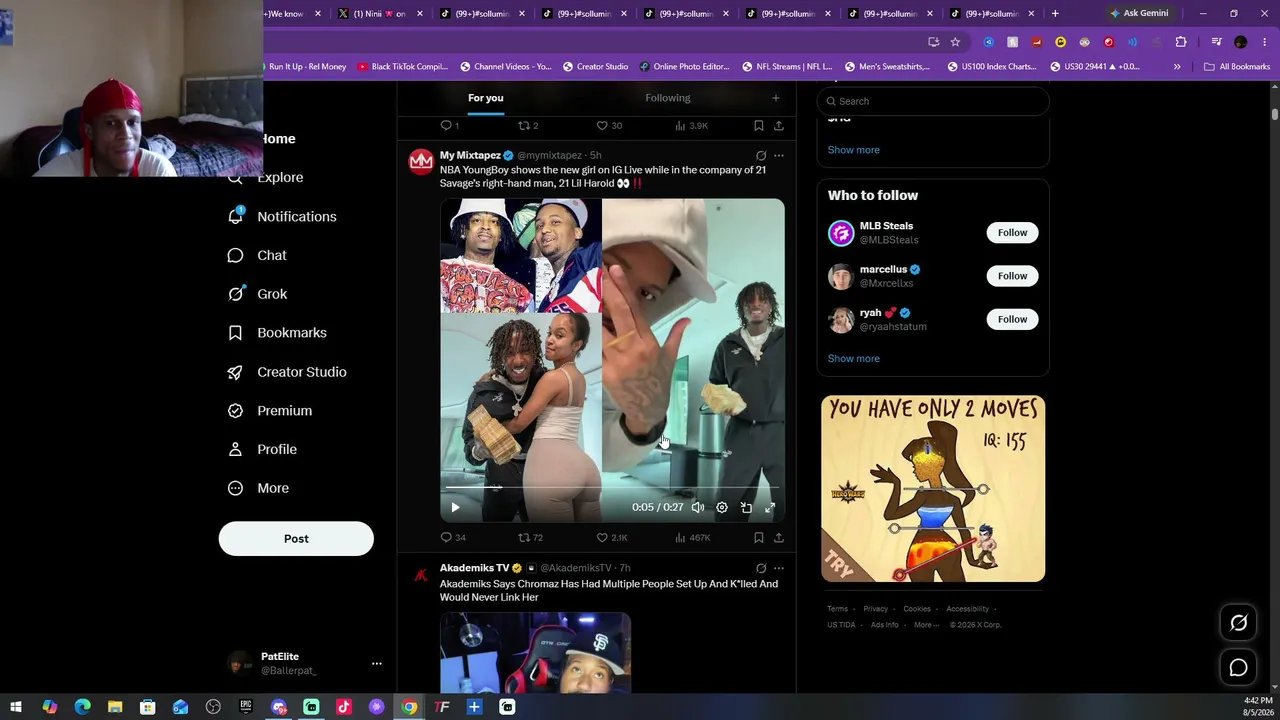Screen dimensions: 1280x720
Task: Open the Creator Studio bookmark
Action: click(595, 67)
